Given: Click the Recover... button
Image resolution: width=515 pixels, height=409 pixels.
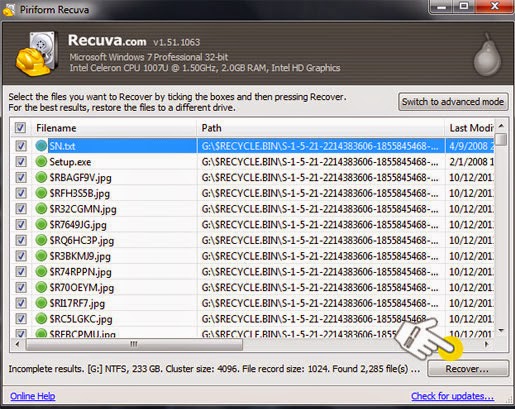Looking at the screenshot, I should click(468, 369).
